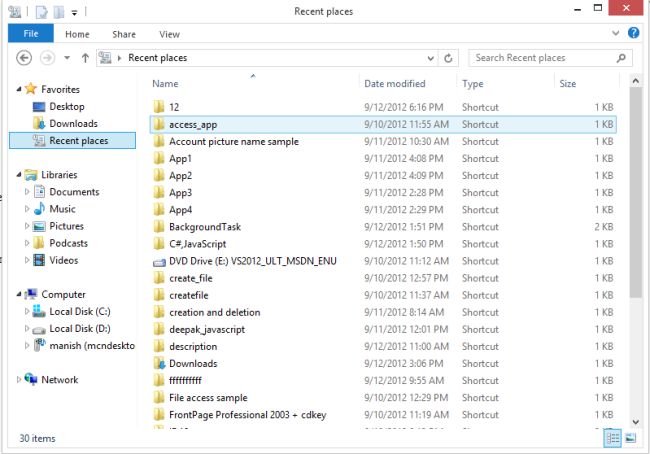
Task: Expand the ribbon with the chevron
Action: [616, 33]
